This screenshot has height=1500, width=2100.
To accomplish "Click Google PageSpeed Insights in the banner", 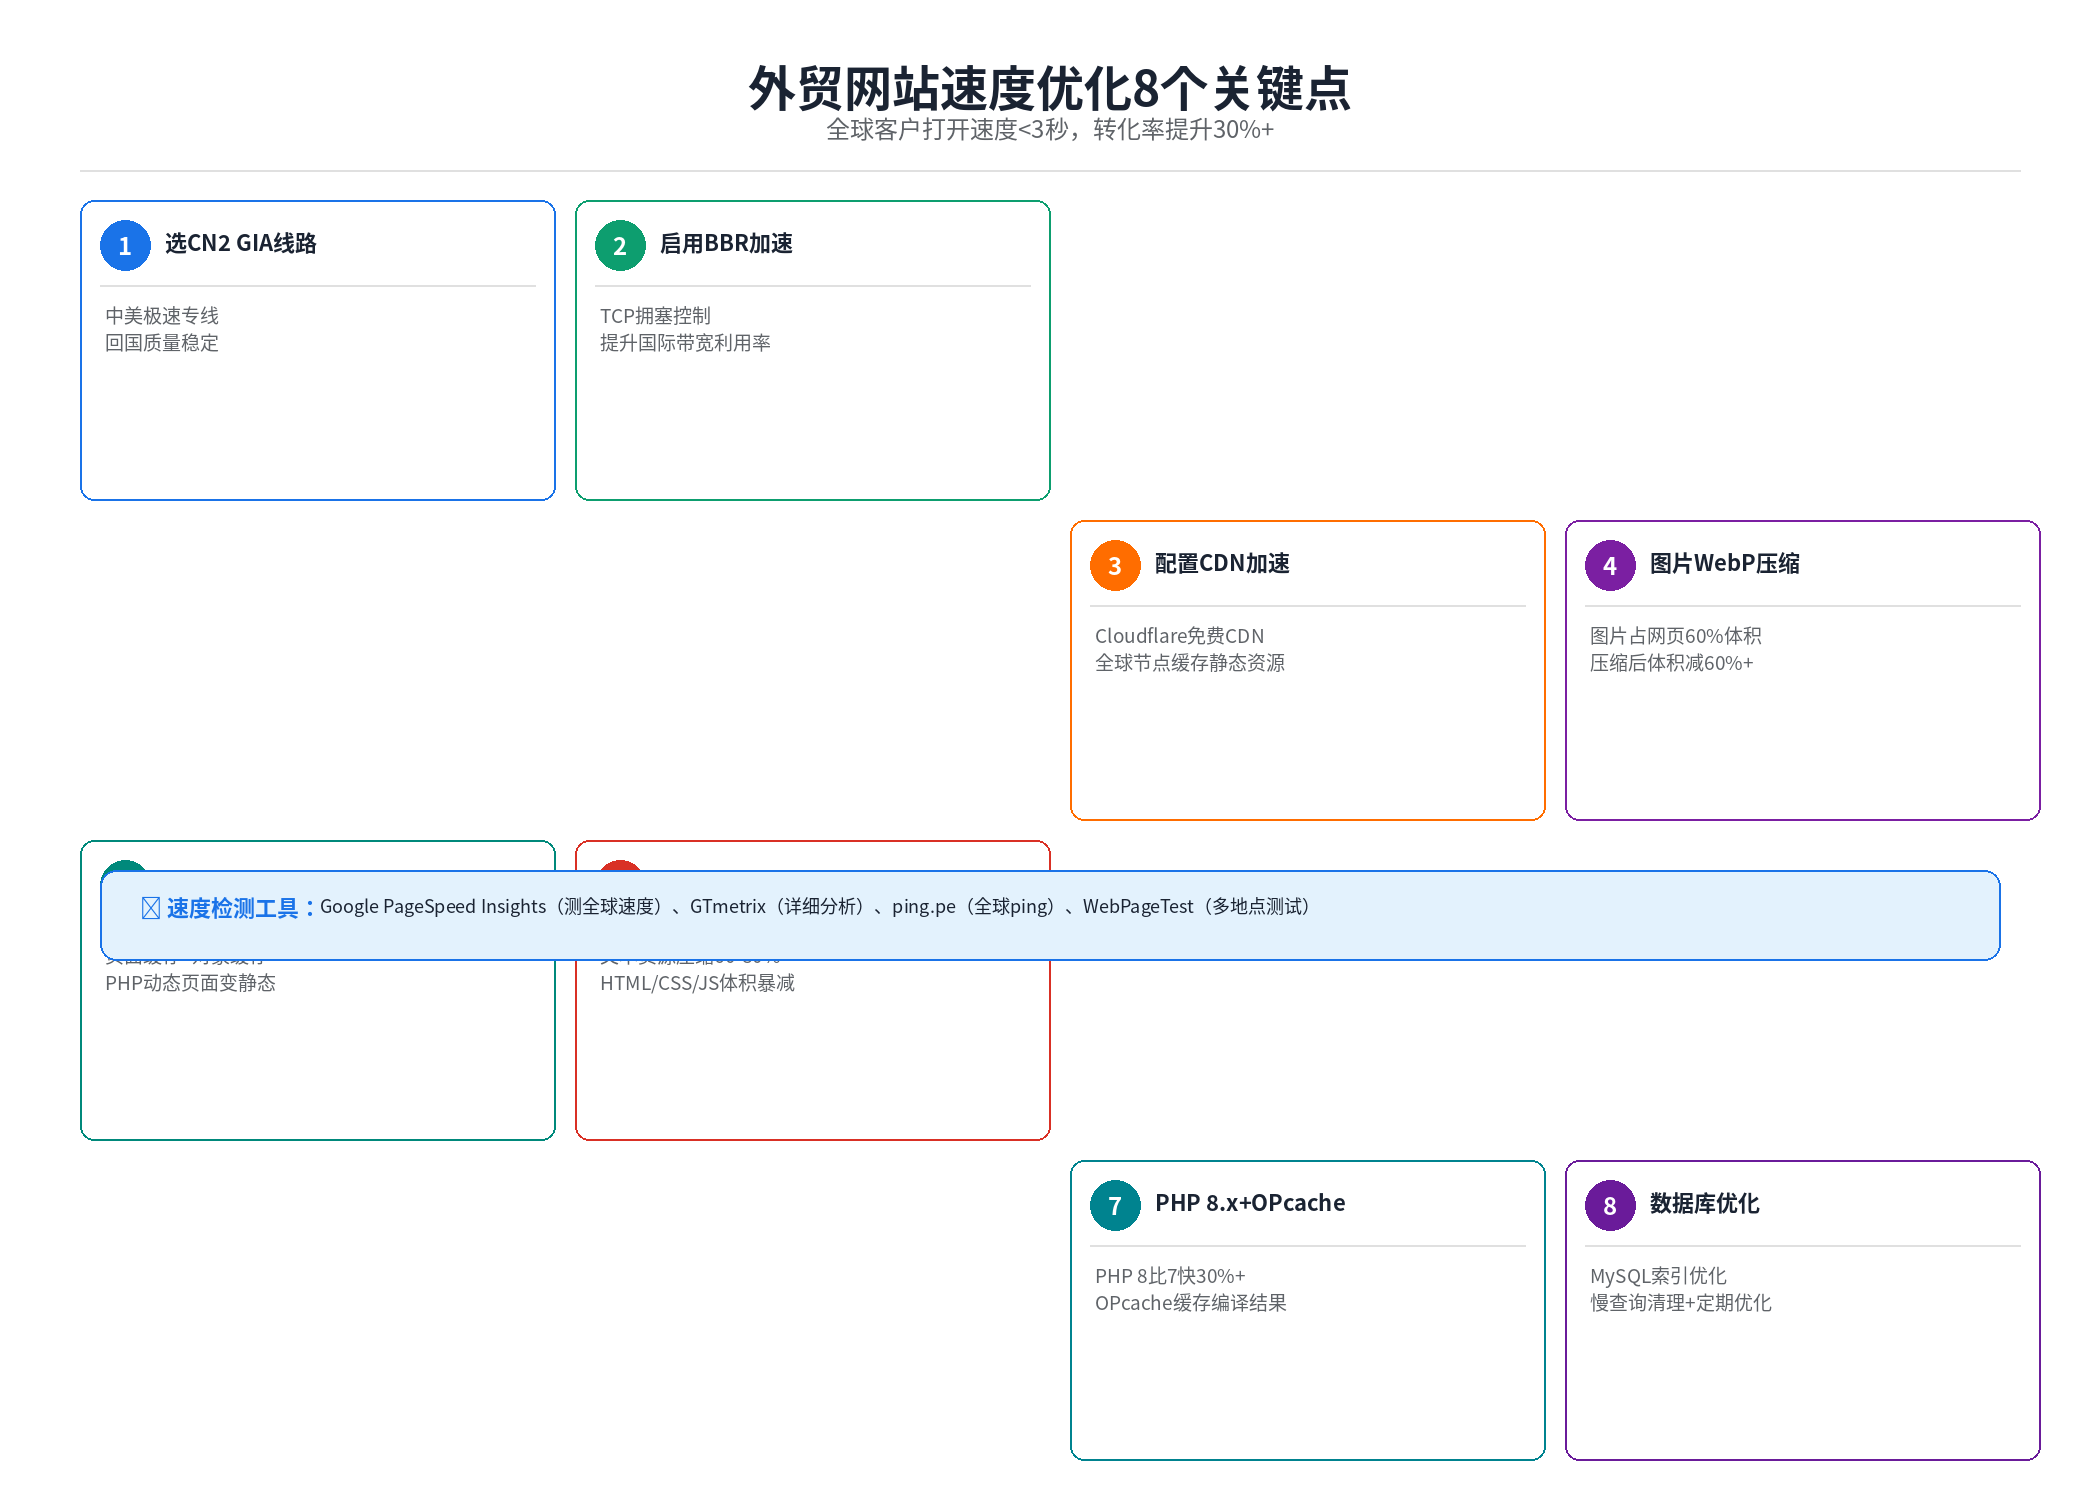I will point(433,907).
